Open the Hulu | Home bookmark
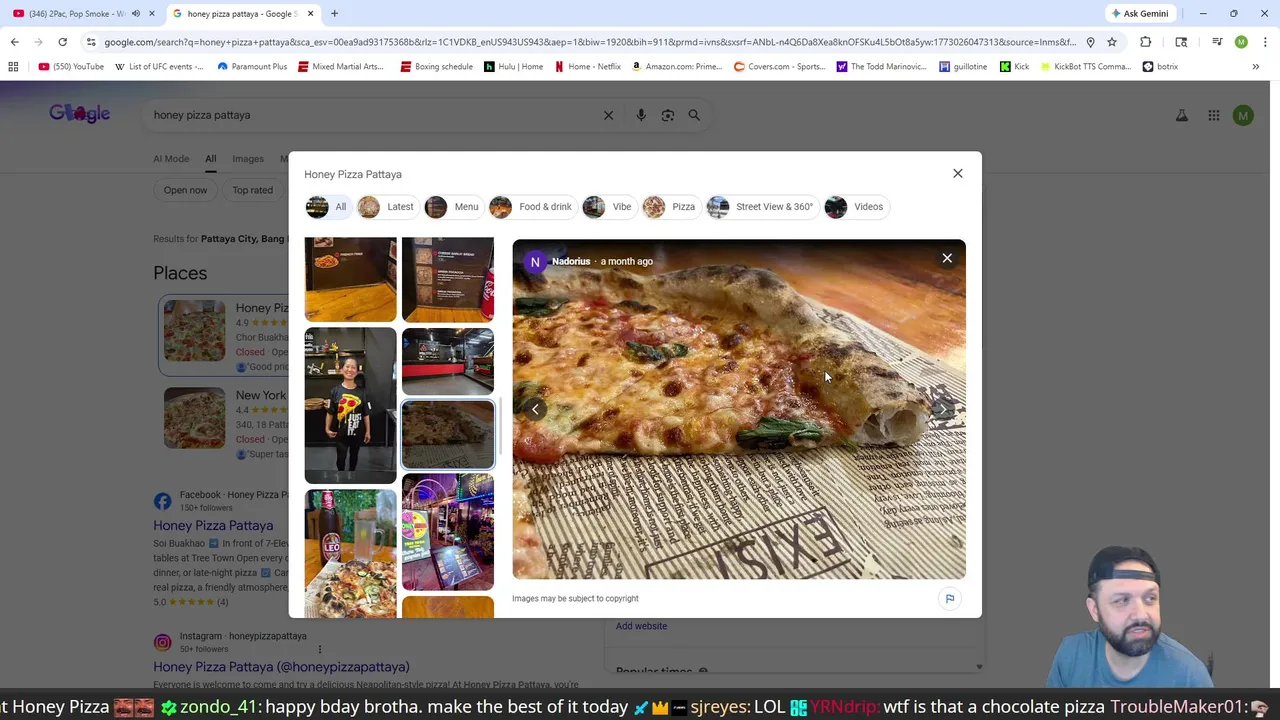1280x720 pixels. click(x=513, y=67)
